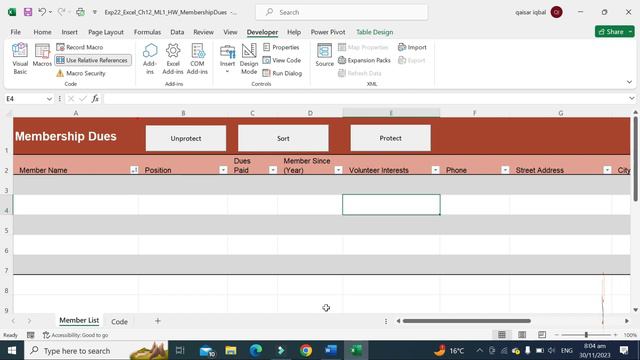Customize Quick Access Toolbar dropdown

pos(95,12)
